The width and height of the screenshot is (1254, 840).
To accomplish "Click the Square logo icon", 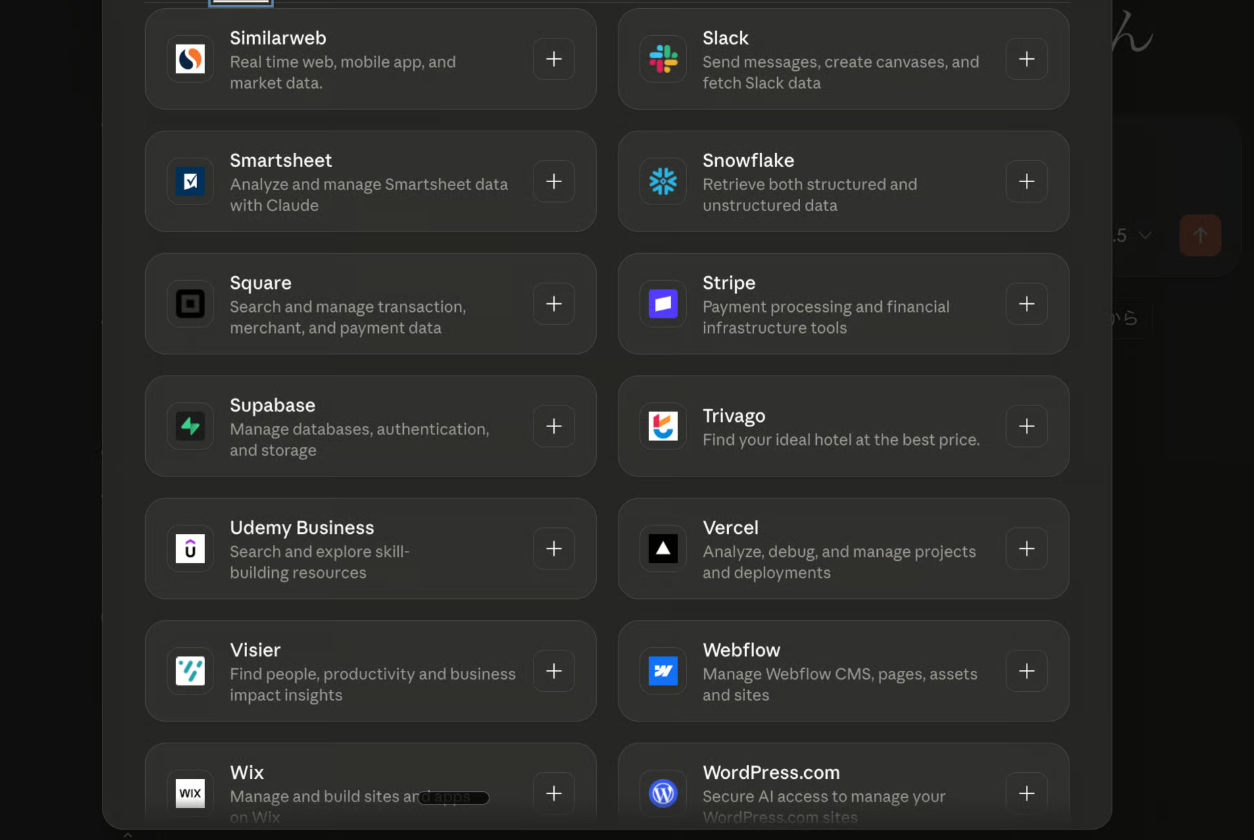I will (190, 304).
